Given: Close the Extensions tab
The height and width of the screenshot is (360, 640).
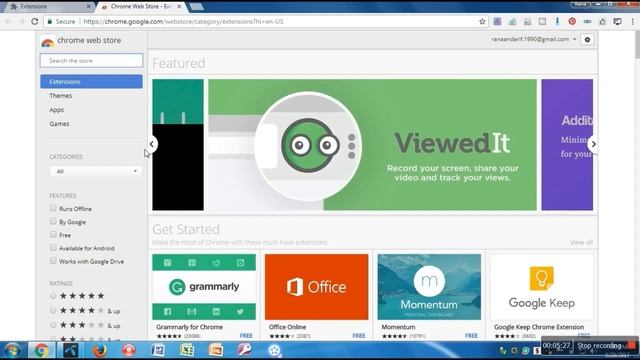Looking at the screenshot, I should click(x=89, y=7).
